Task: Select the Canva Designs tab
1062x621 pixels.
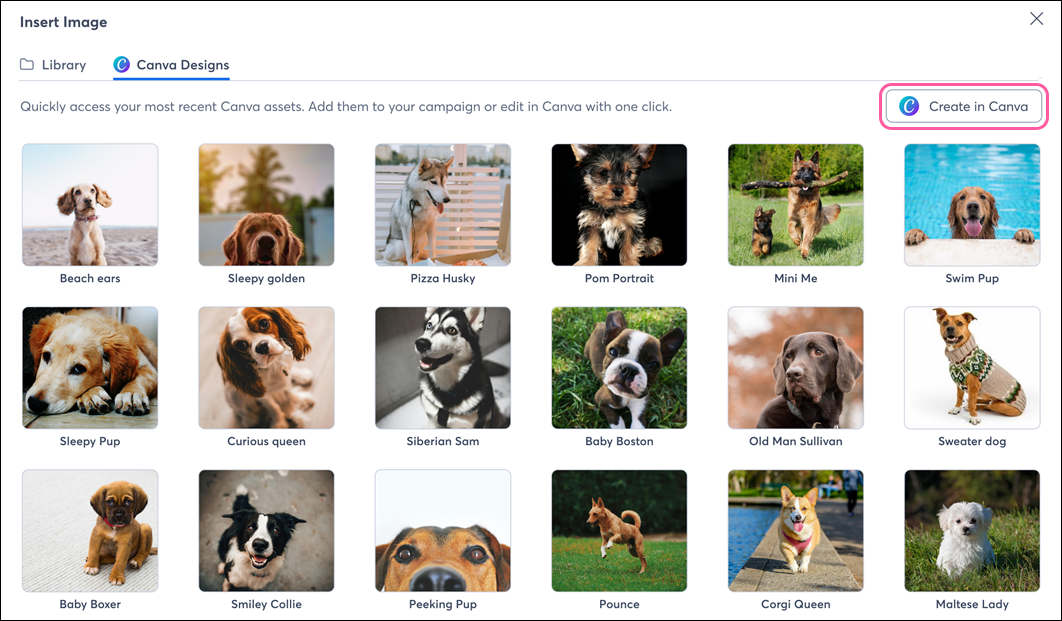Action: 181,64
